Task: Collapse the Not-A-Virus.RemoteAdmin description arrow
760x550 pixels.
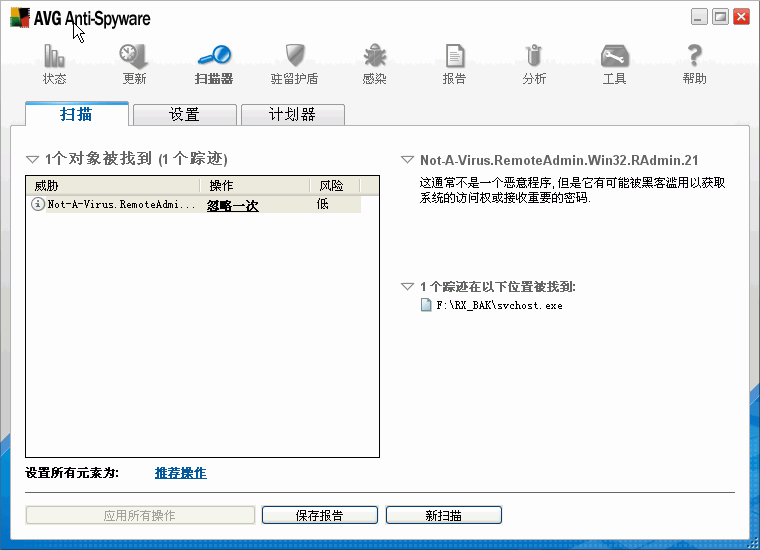Action: (407, 159)
